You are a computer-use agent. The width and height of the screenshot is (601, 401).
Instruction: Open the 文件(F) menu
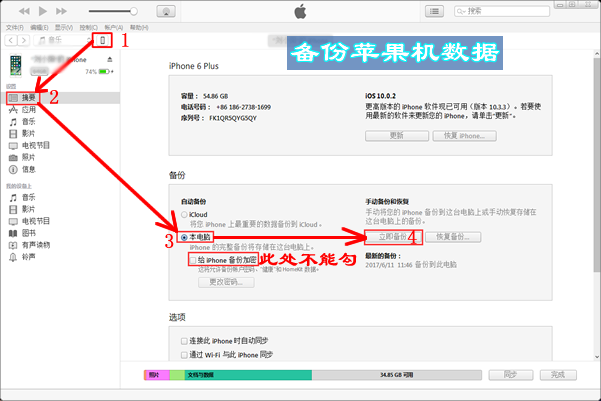[15, 28]
